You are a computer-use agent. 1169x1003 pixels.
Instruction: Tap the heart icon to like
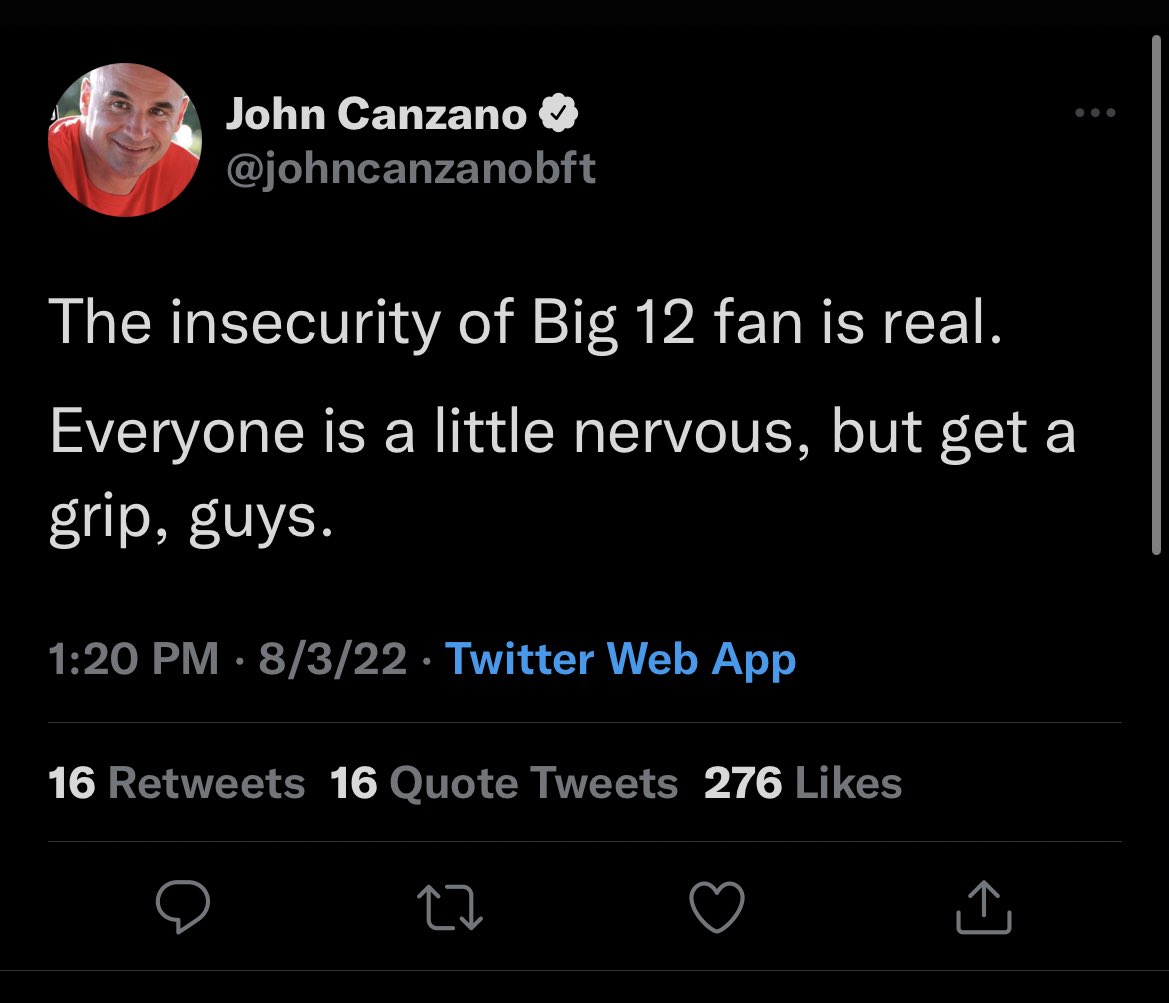click(x=718, y=908)
